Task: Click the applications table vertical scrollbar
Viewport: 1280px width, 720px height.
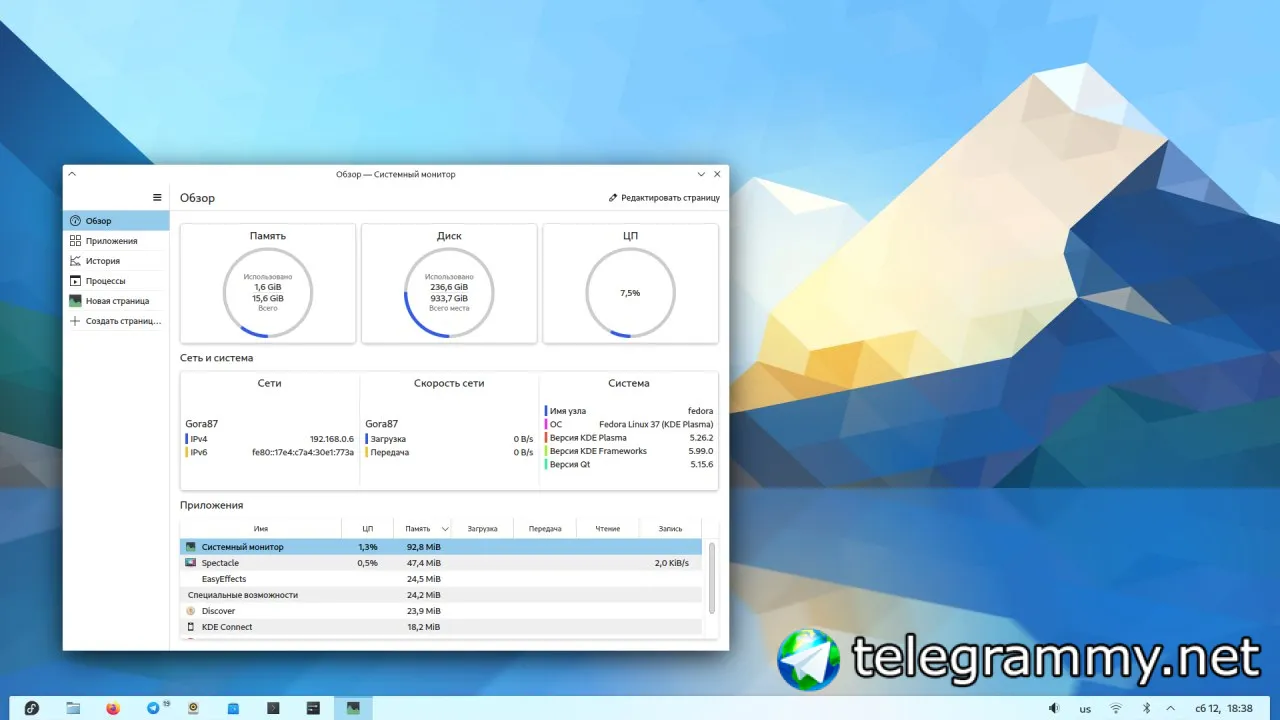Action: [712, 577]
